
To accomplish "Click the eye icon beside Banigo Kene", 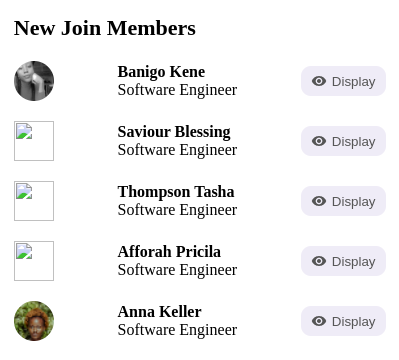I will tap(319, 81).
